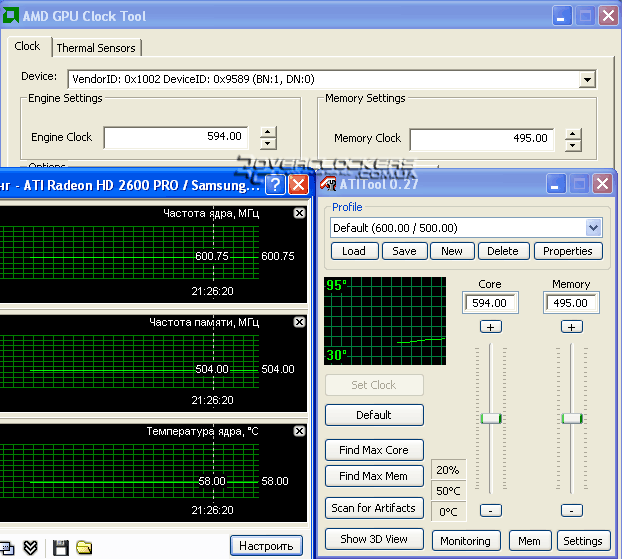Click the Save profile button
This screenshot has width=622, height=559.
tap(404, 251)
